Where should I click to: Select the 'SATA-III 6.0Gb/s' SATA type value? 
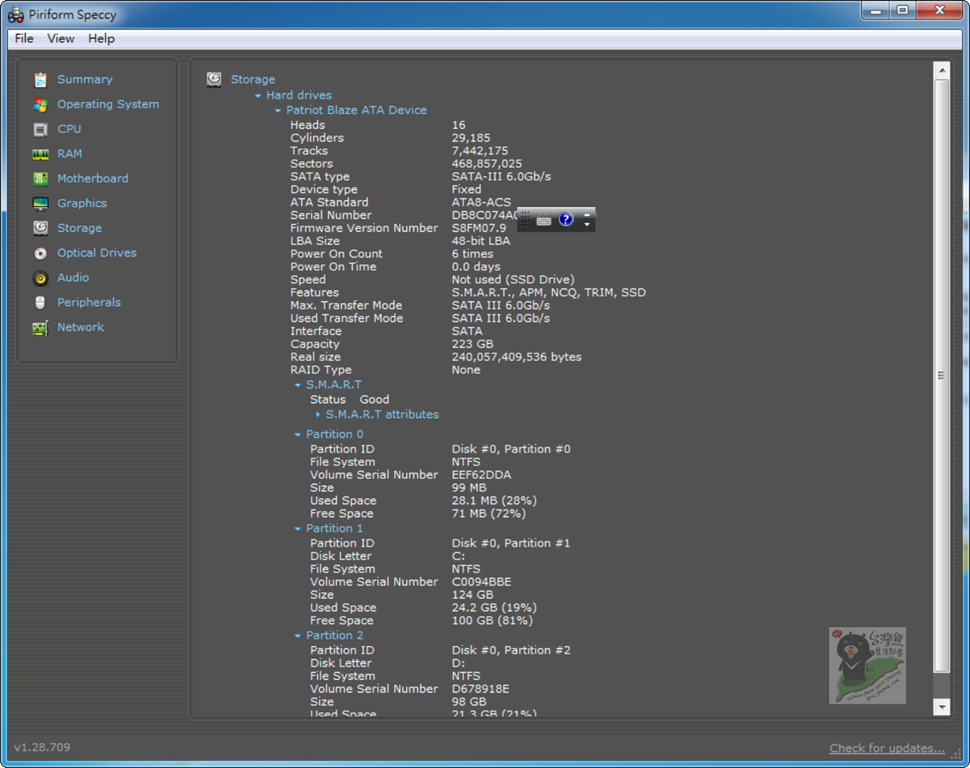501,177
